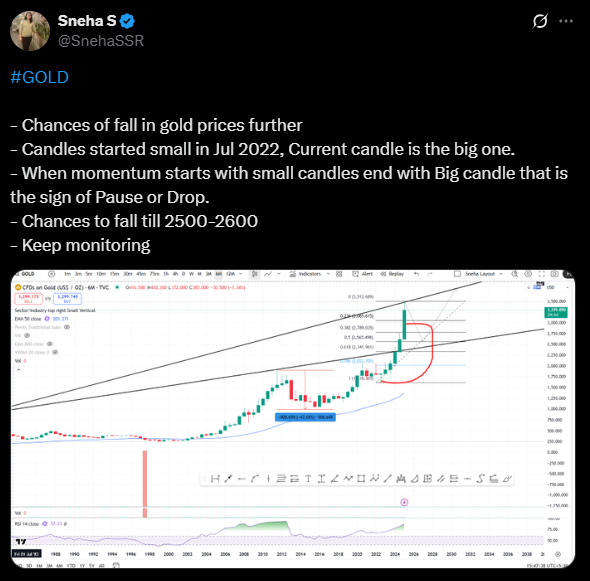Image resolution: width=590 pixels, height=581 pixels.
Task: Select the text tool in drawing favorites bar
Action: click(x=308, y=479)
